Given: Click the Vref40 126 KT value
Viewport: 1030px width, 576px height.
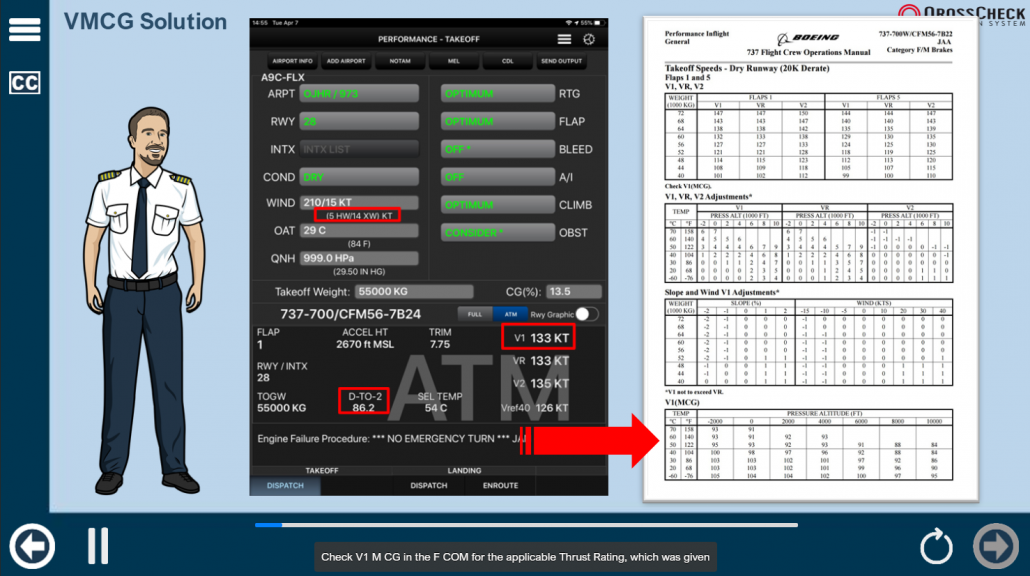Looking at the screenshot, I should click(535, 408).
